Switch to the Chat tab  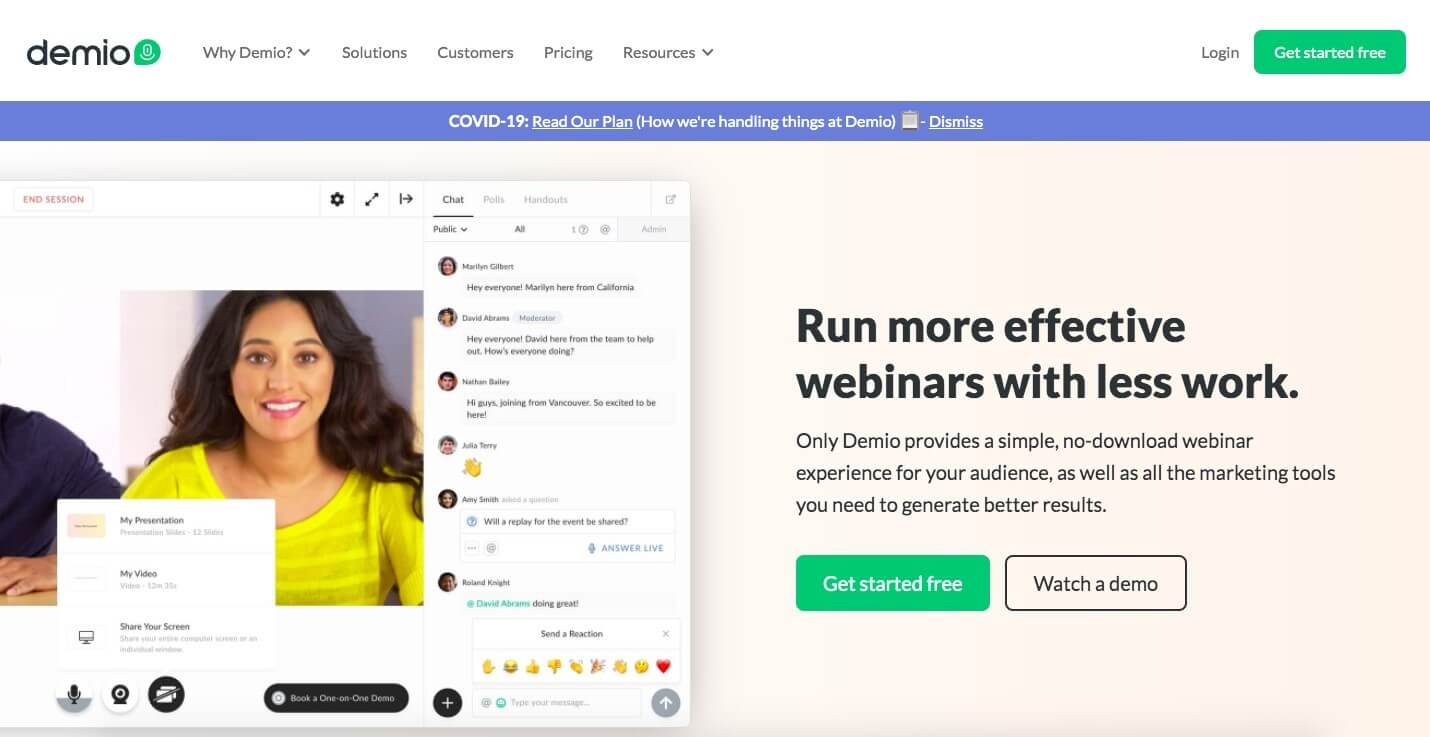[453, 199]
